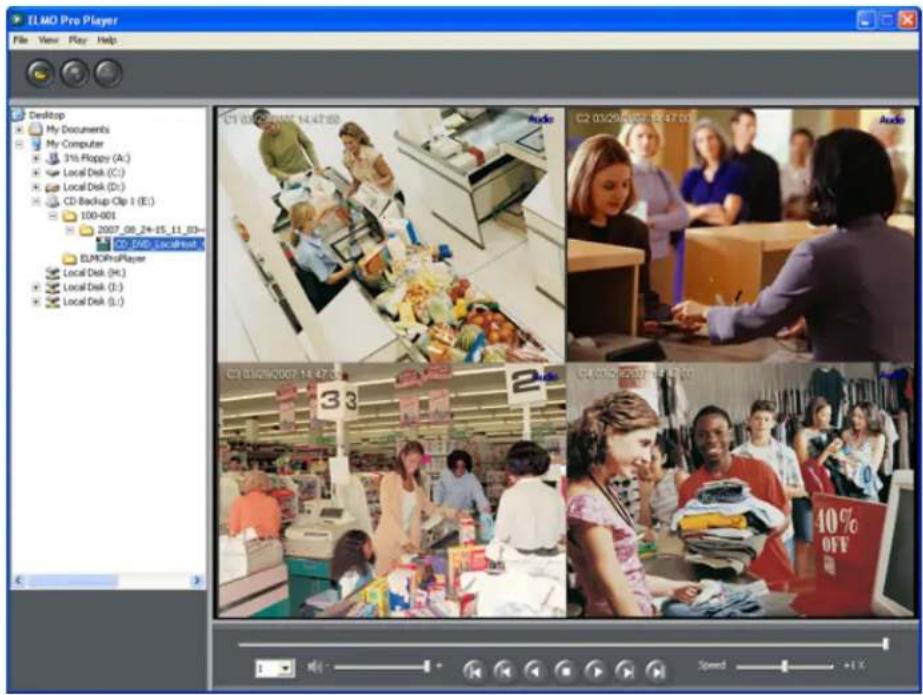The width and height of the screenshot is (923, 695).
Task: Collapse the 100-001 folder node
Action: pos(53,215)
